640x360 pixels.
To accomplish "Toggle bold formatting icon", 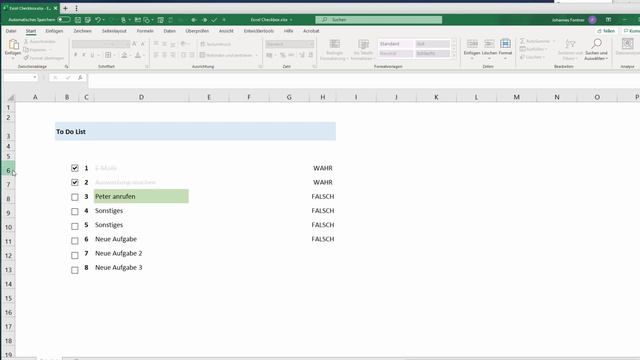I will coord(76,55).
